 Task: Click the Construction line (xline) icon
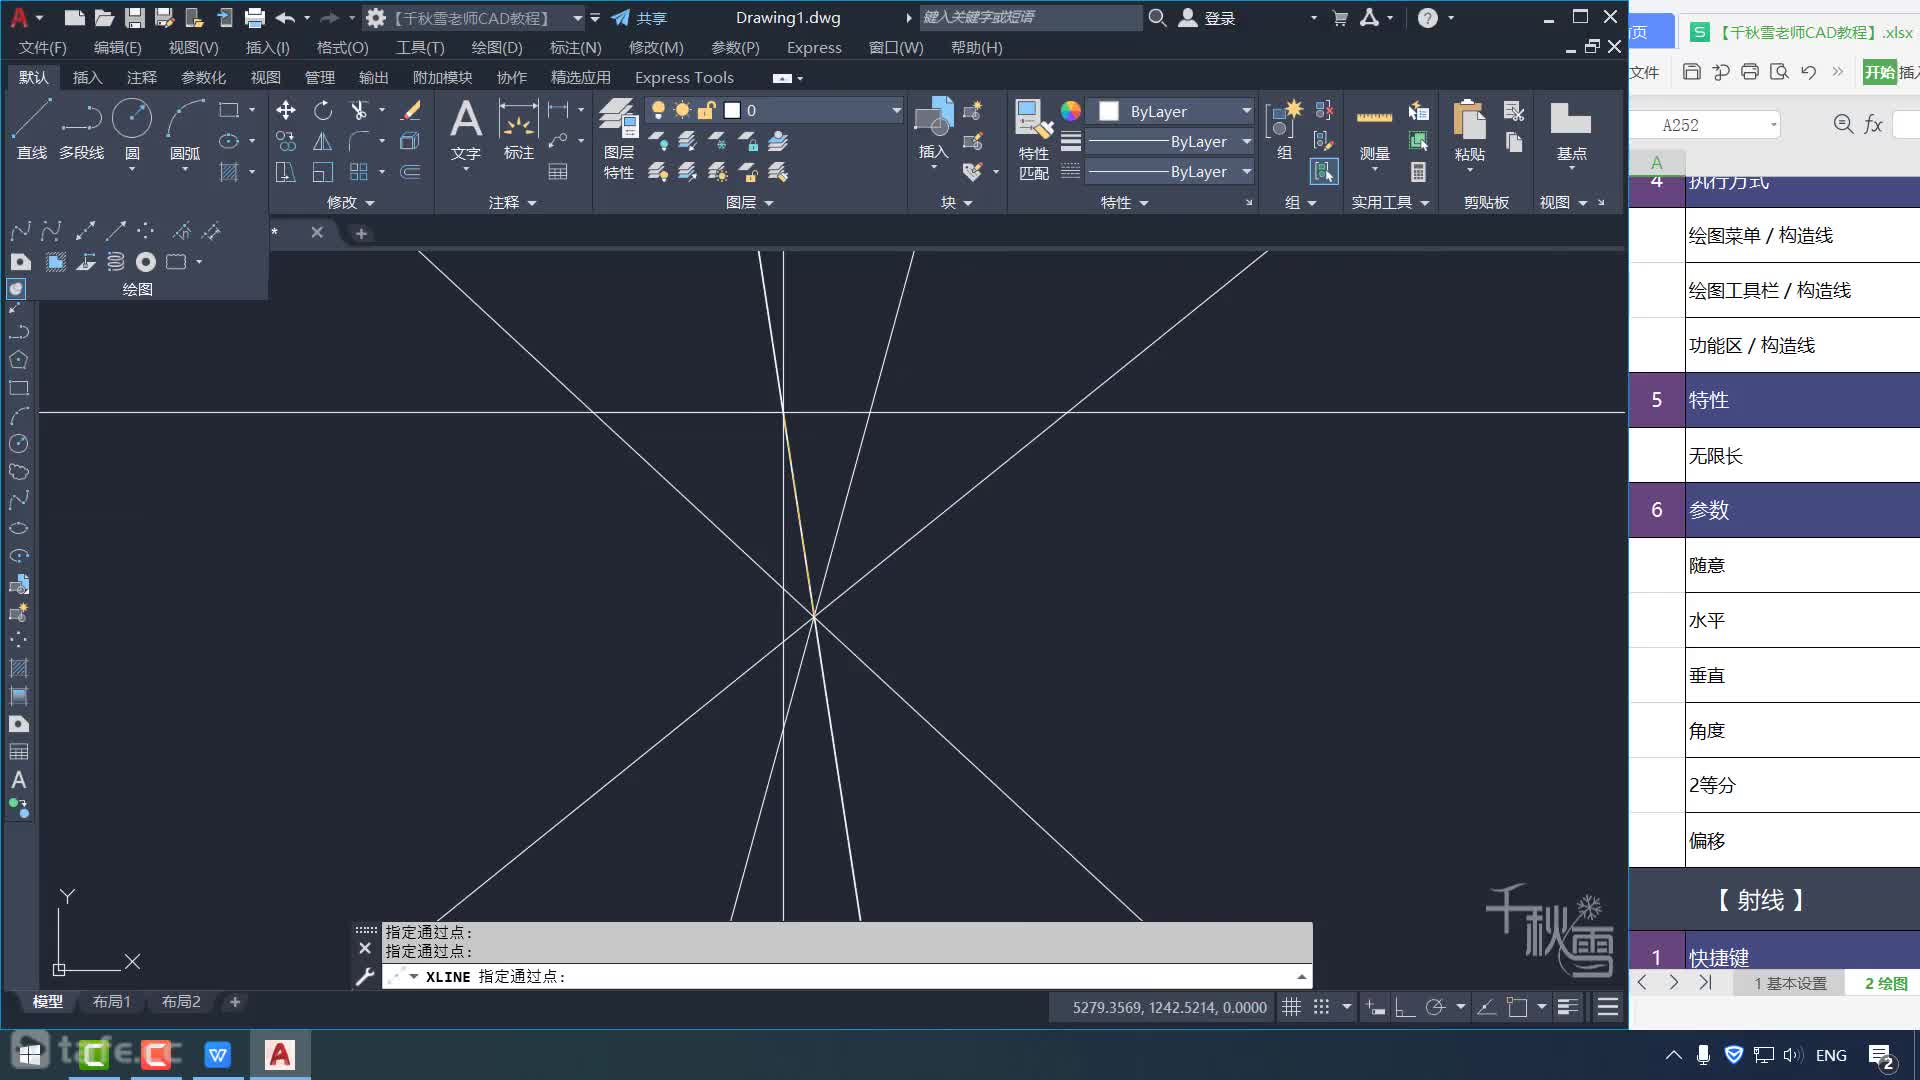[x=86, y=231]
